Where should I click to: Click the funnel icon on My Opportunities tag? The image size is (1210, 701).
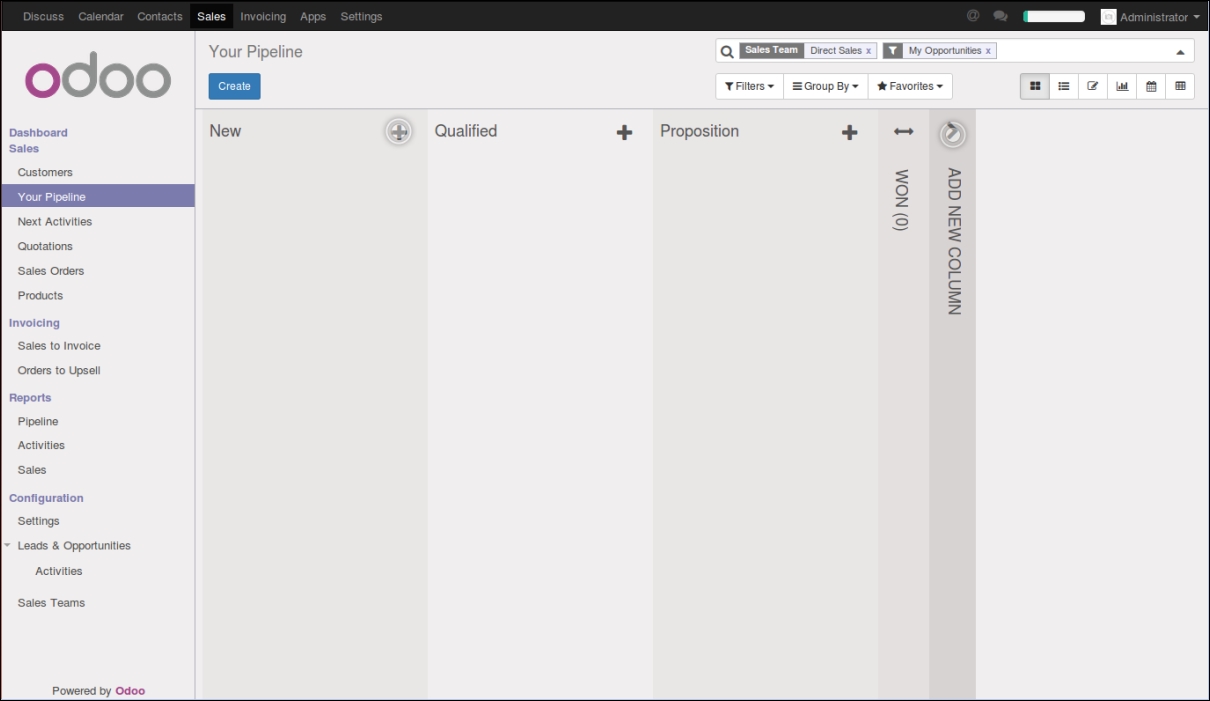pos(892,51)
